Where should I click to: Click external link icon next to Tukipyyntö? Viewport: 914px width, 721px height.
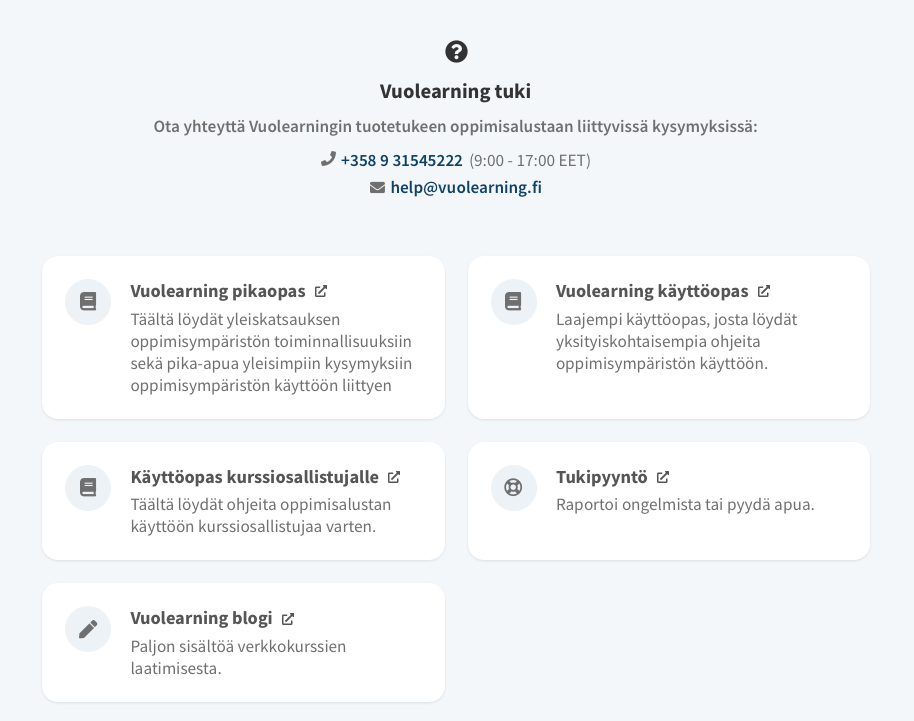[663, 477]
